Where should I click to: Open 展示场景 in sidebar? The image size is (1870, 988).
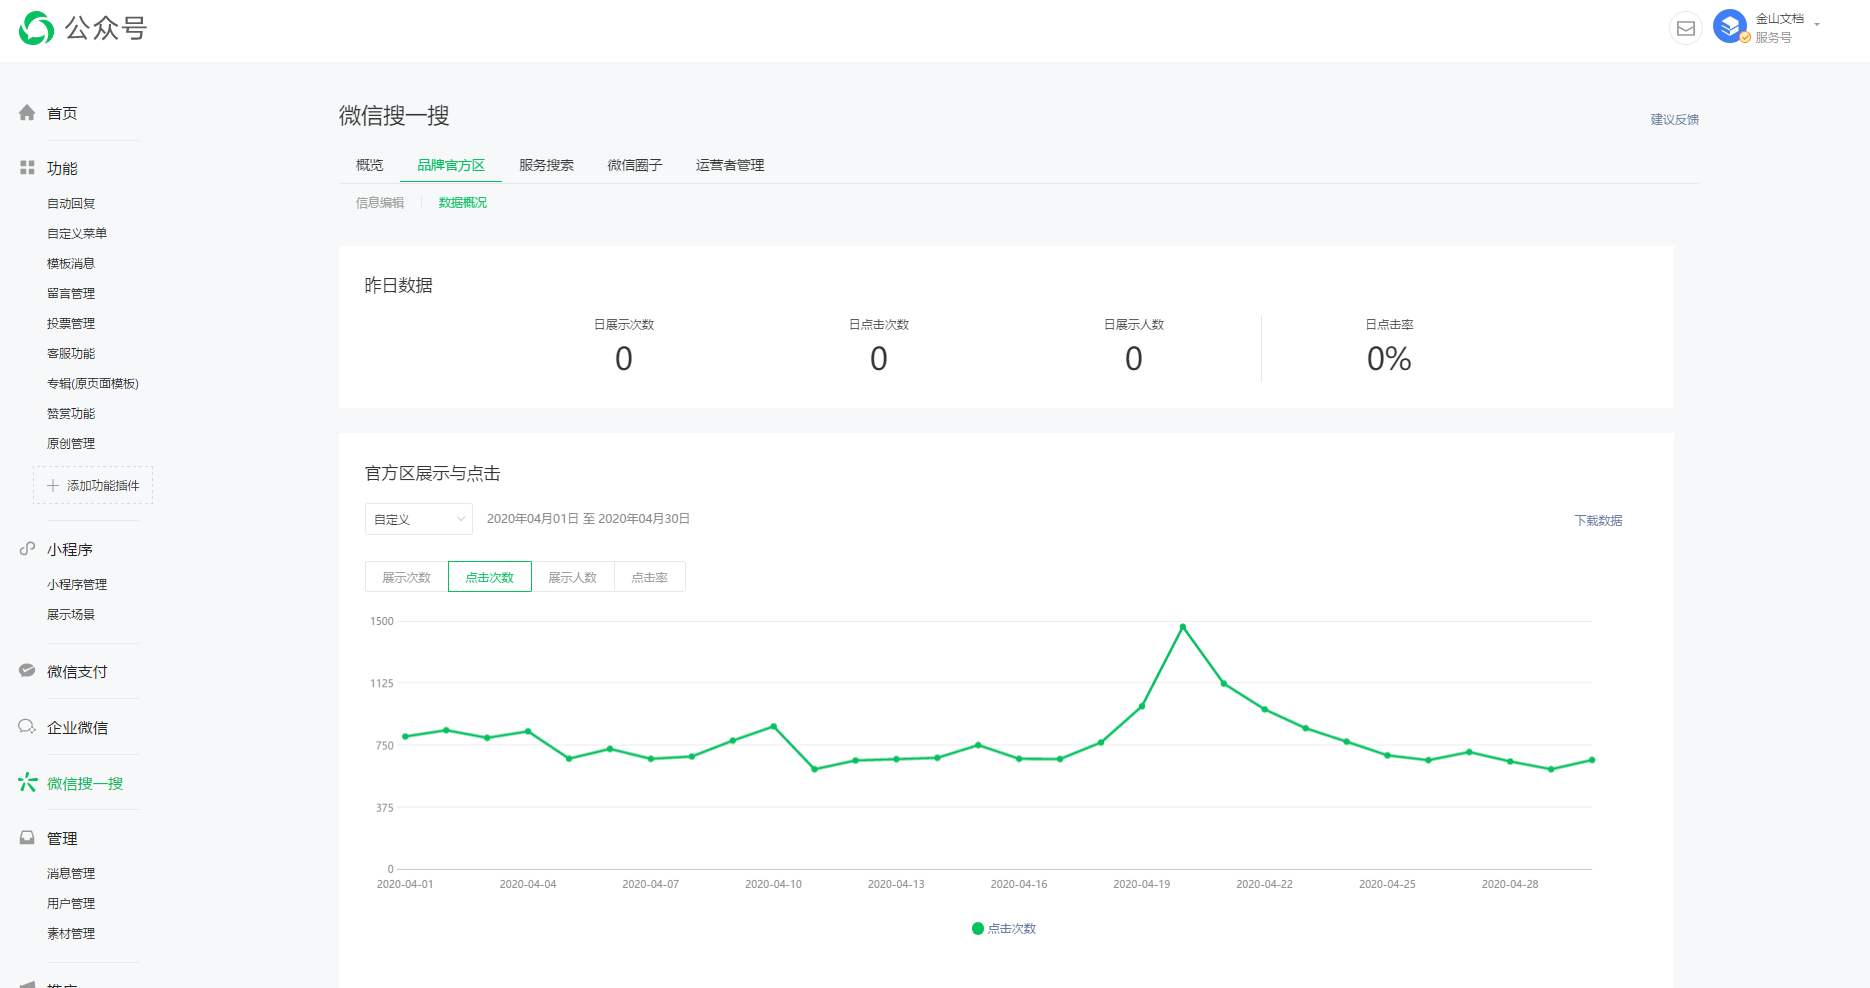pos(71,614)
